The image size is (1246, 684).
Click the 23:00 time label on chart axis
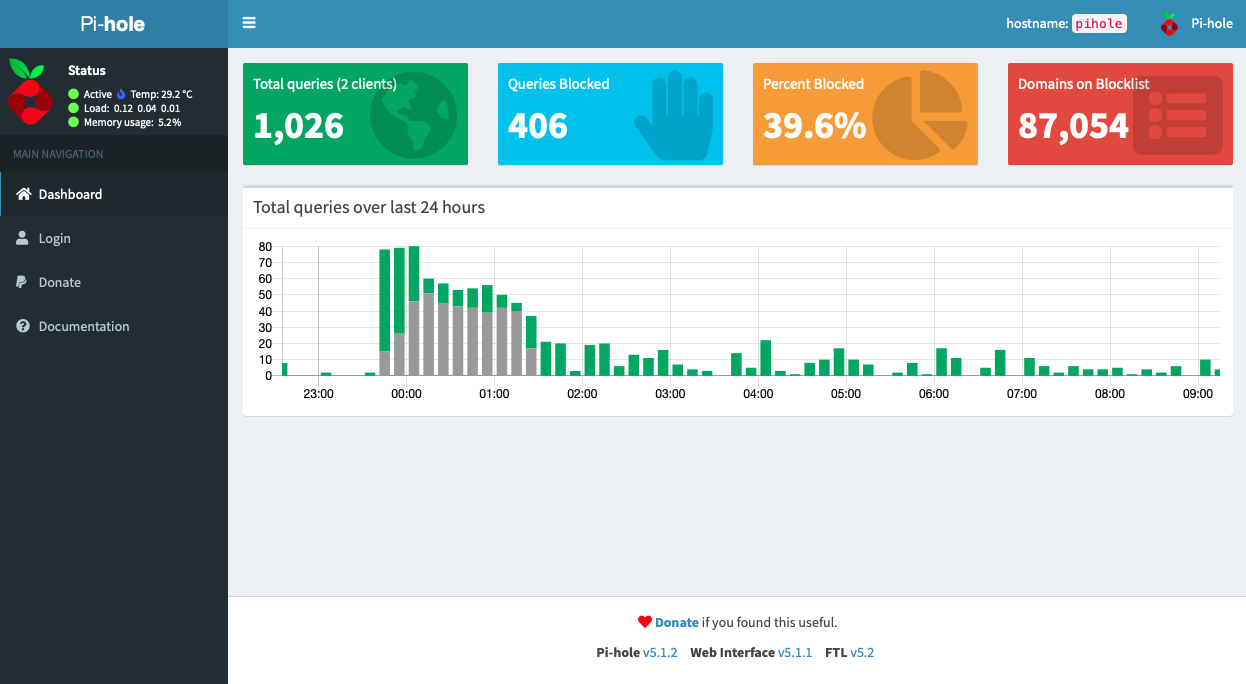point(318,394)
